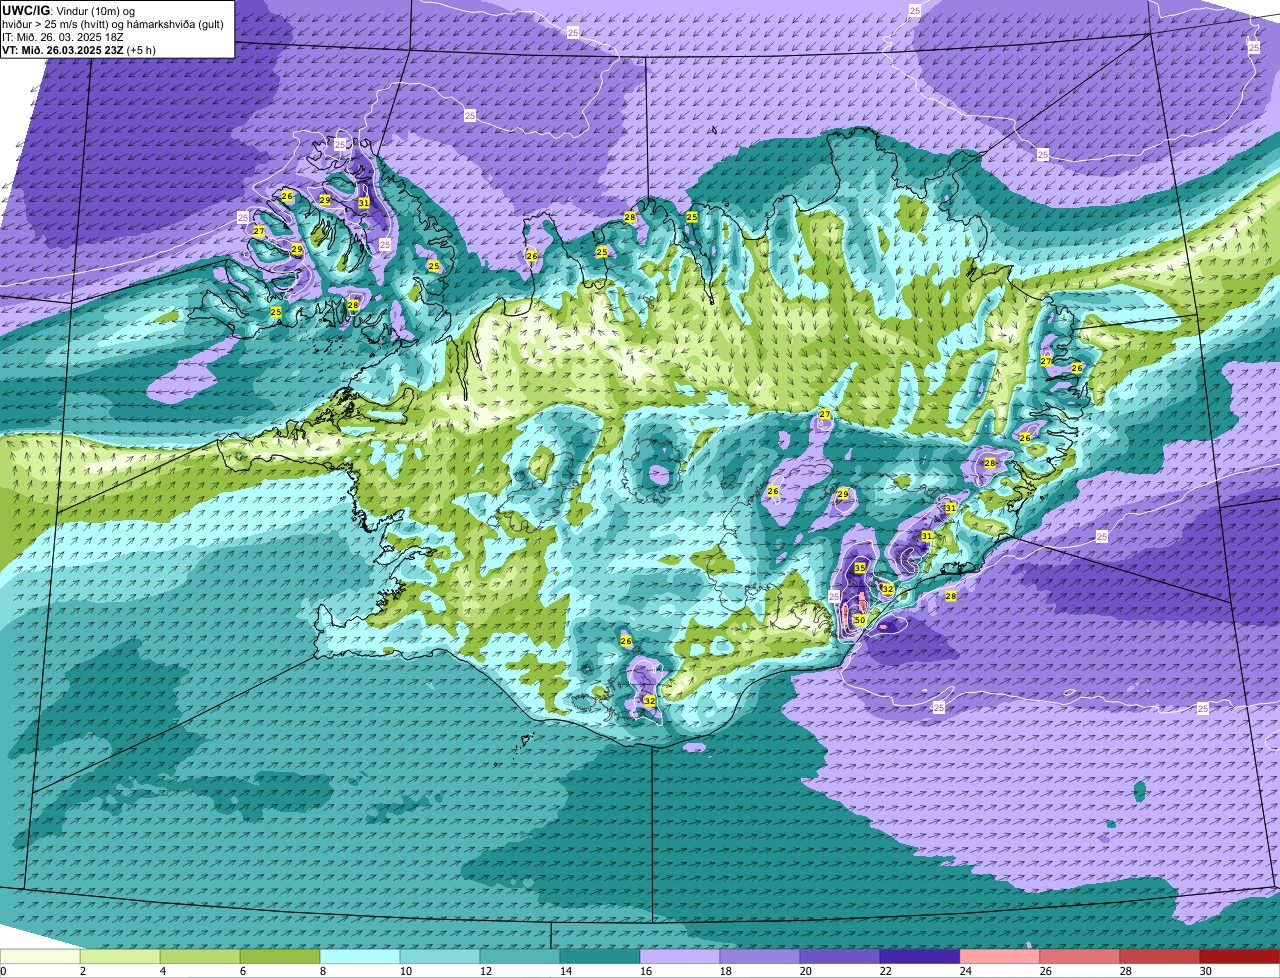
Task: Click the legend scale tick label "4"
Action: [x=163, y=971]
